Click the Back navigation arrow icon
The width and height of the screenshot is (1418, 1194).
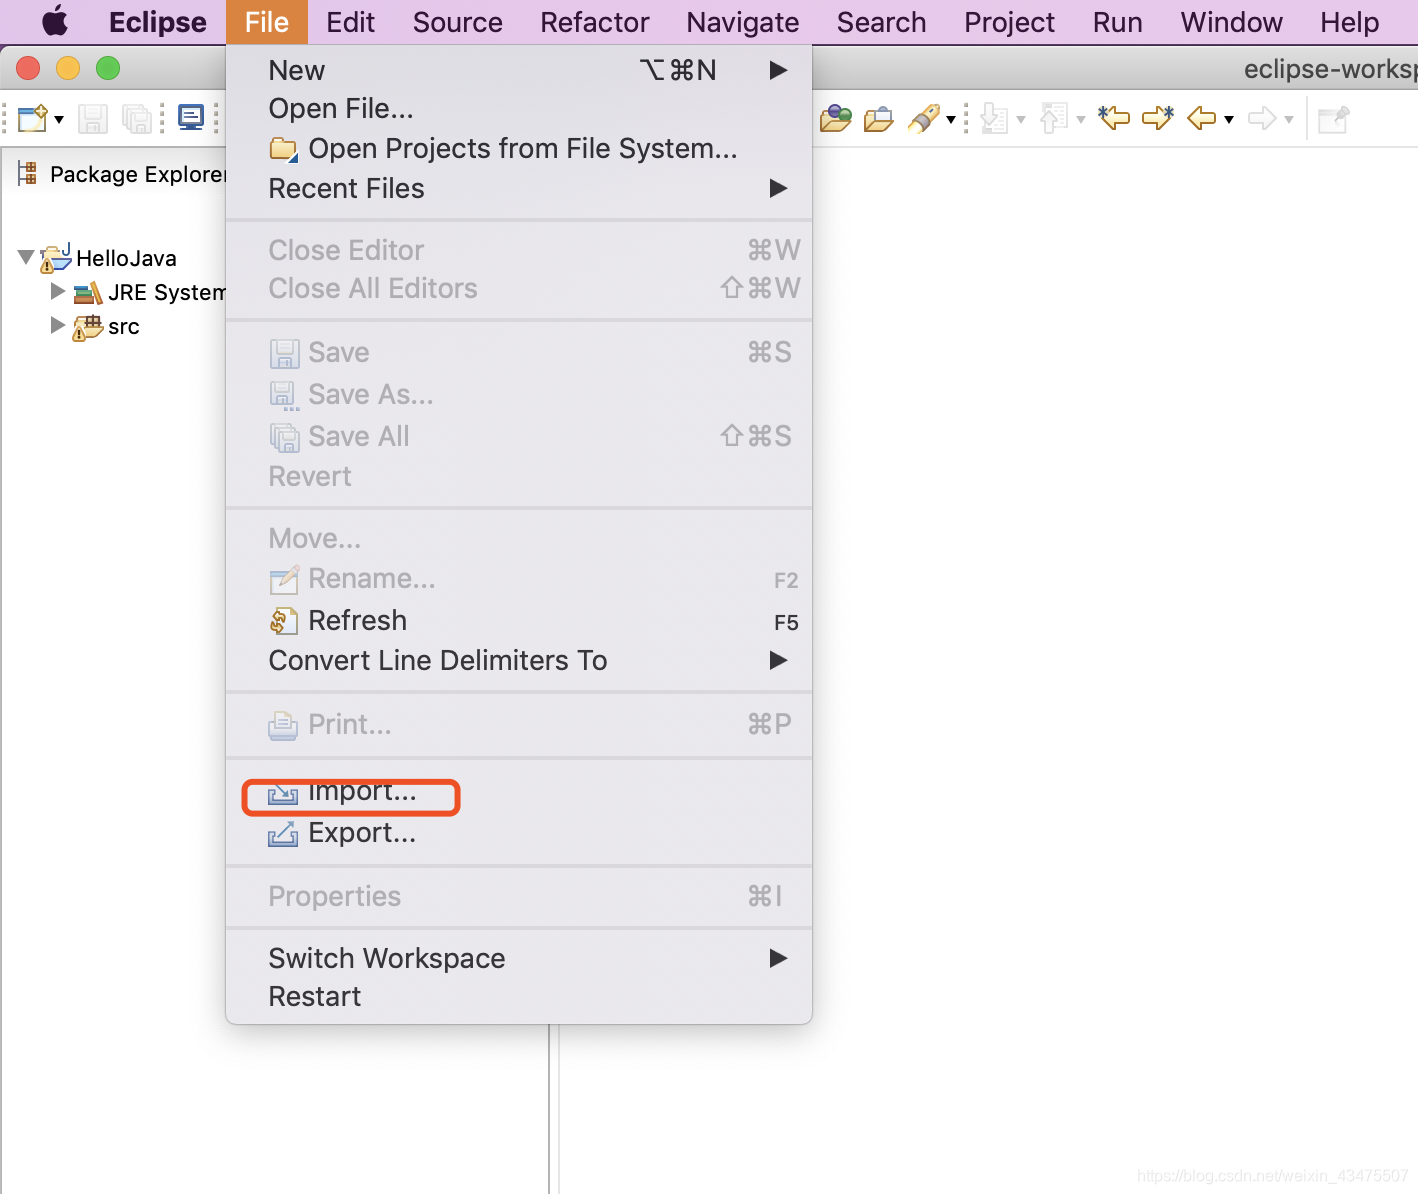[x=1202, y=119]
